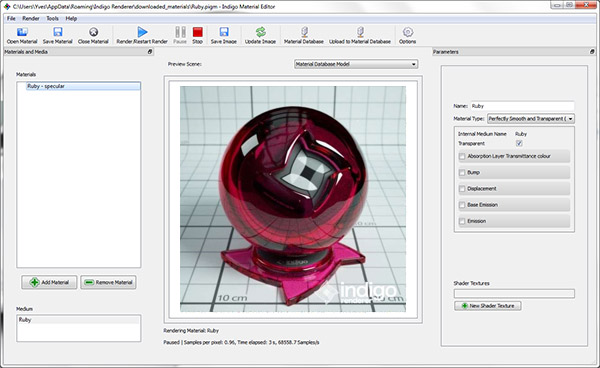Select the 'Ruby - specular' material
Viewport: 600px width, 368px height.
83,86
